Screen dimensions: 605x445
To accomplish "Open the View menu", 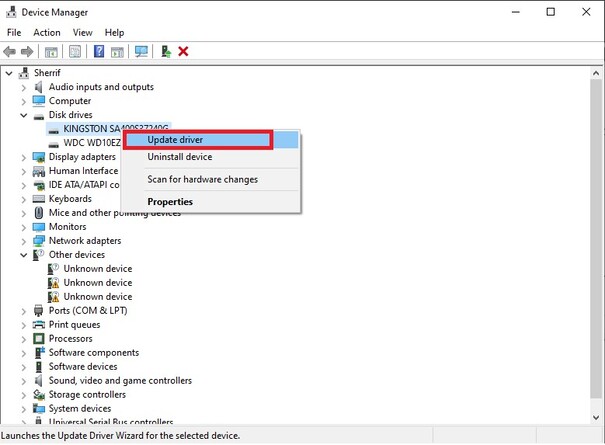I will (x=83, y=32).
